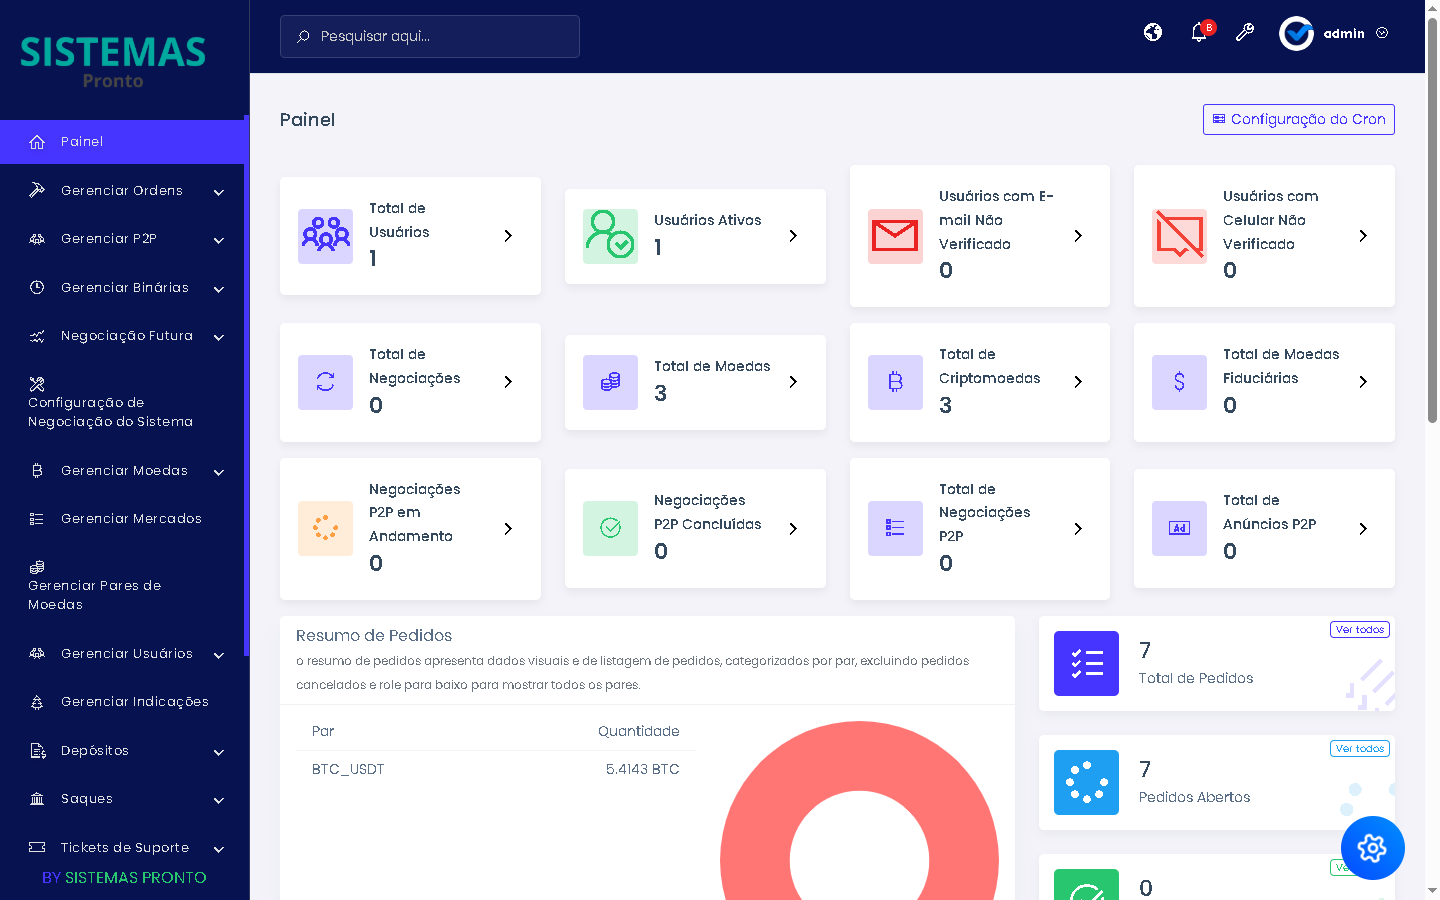The image size is (1440, 900).
Task: Open Gerenciar Mercados in sidebar
Action: tap(131, 519)
